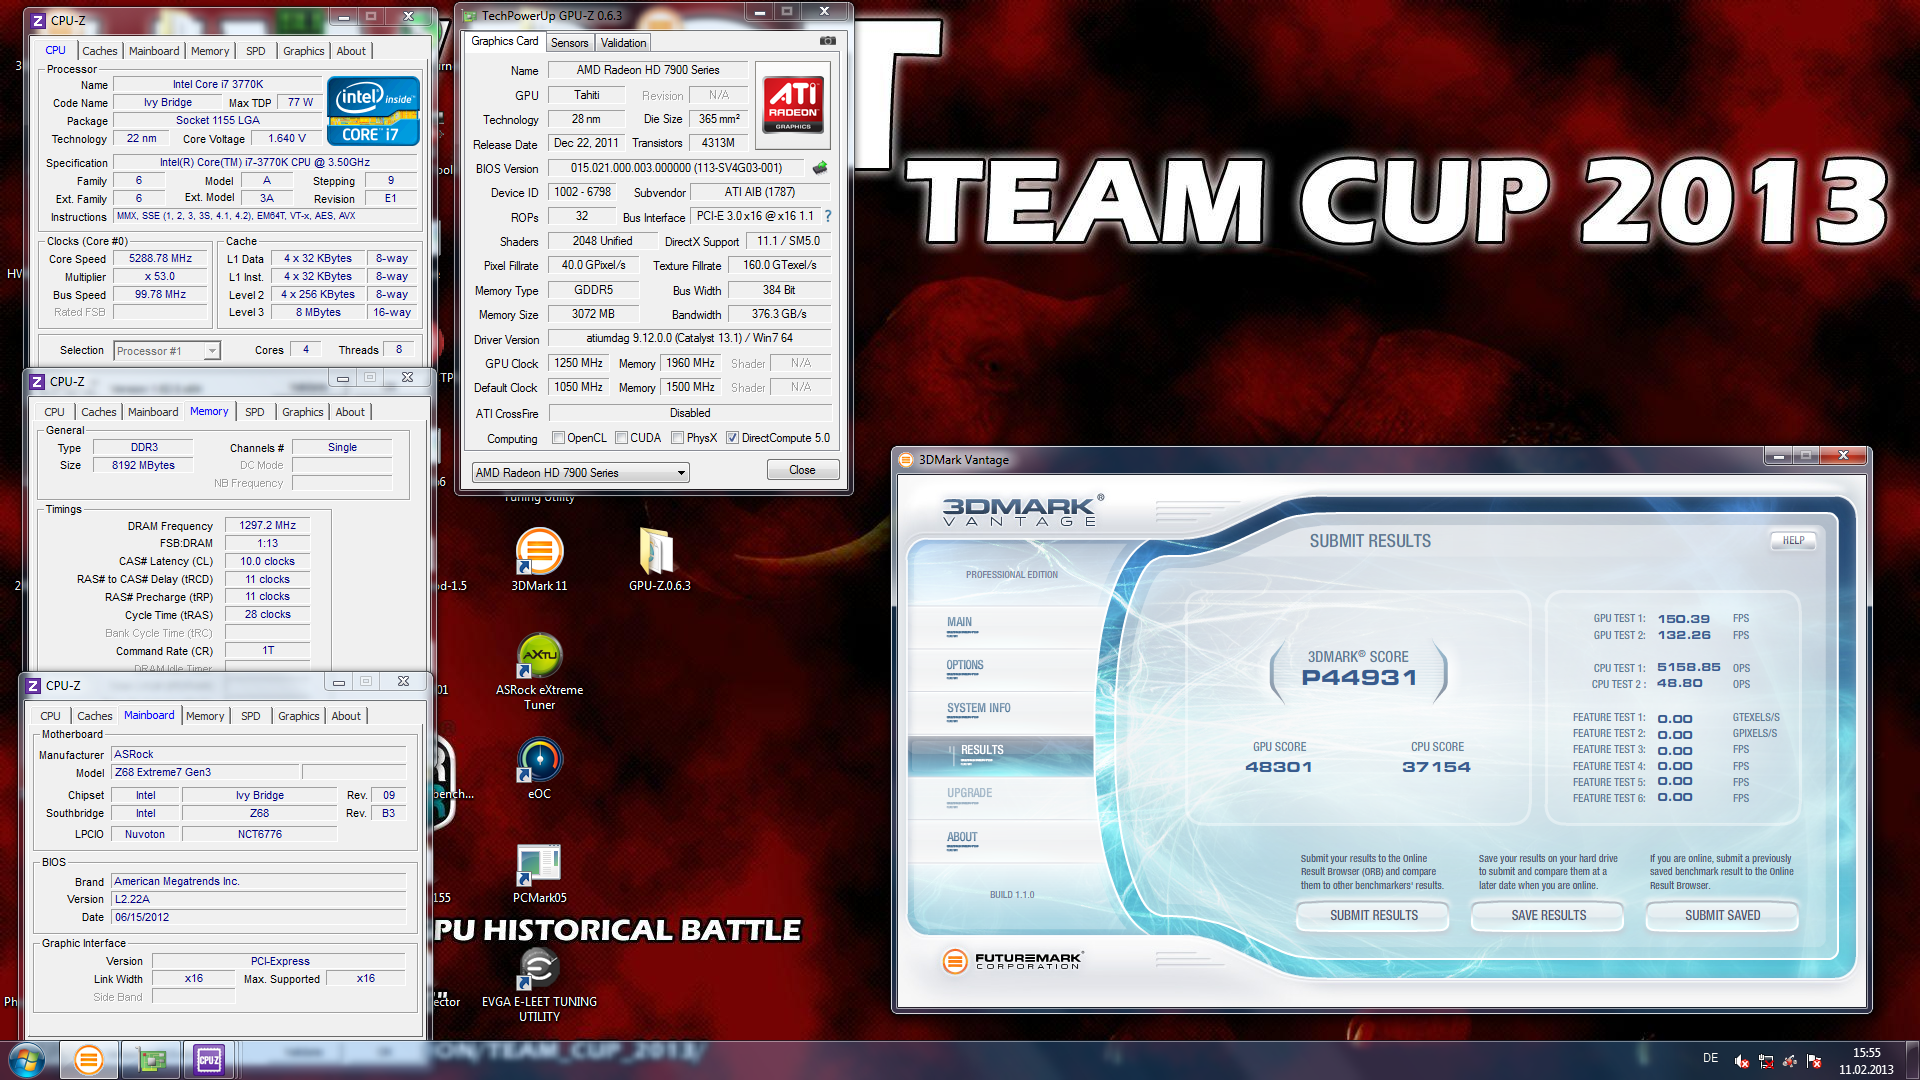Toggle the CUDA checkbox
The image size is (1920, 1080).
622,438
